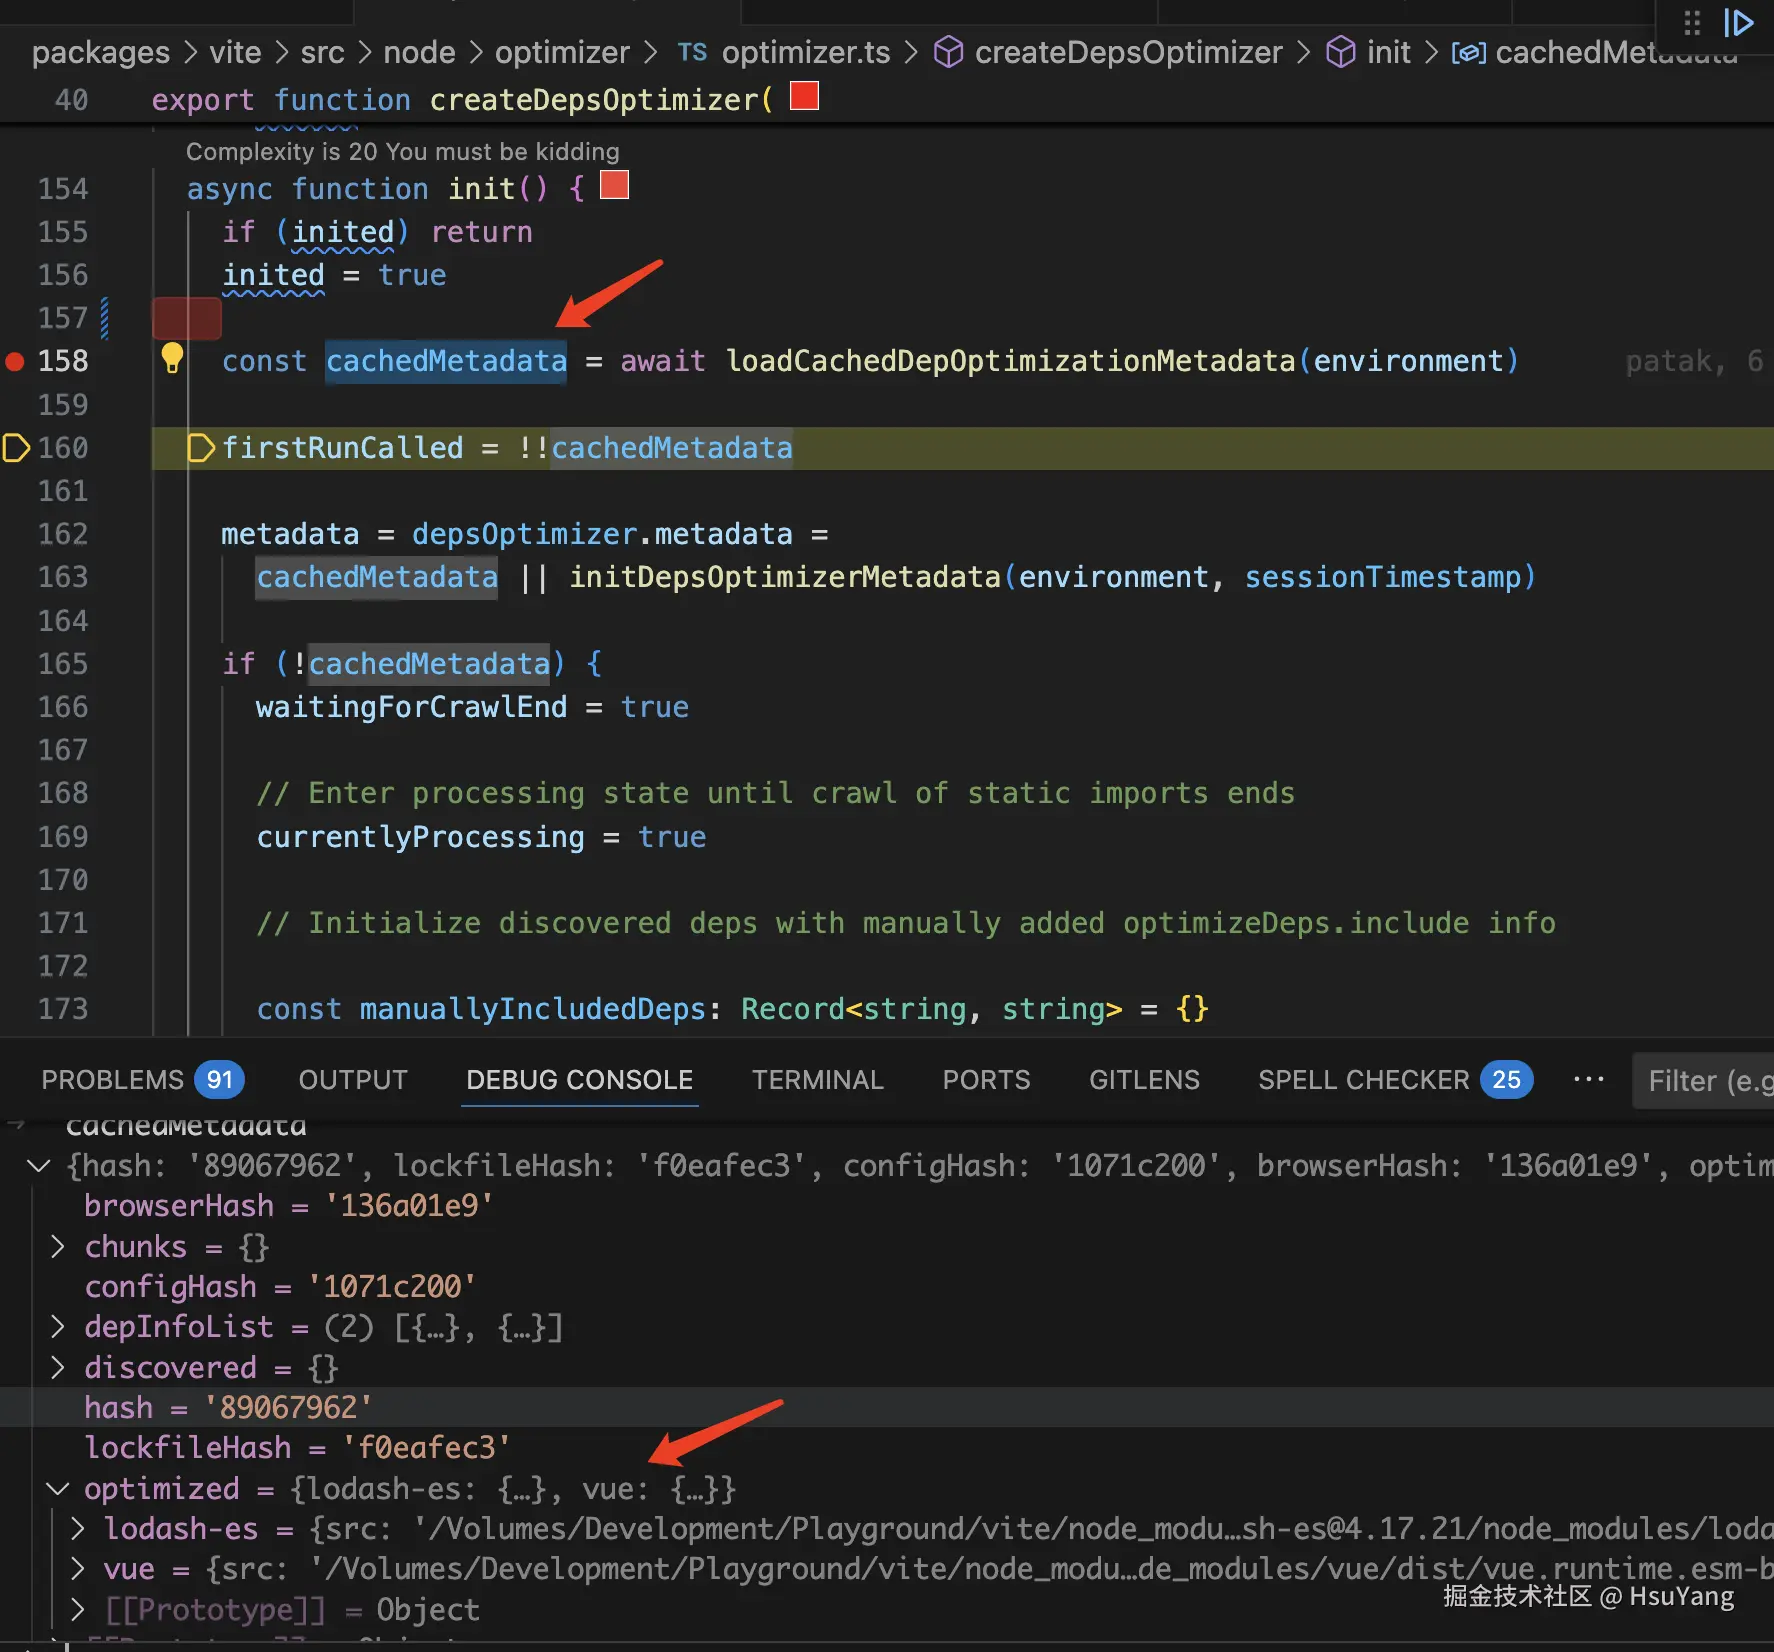This screenshot has width=1774, height=1652.
Task: Open the PORTS tab
Action: [986, 1080]
